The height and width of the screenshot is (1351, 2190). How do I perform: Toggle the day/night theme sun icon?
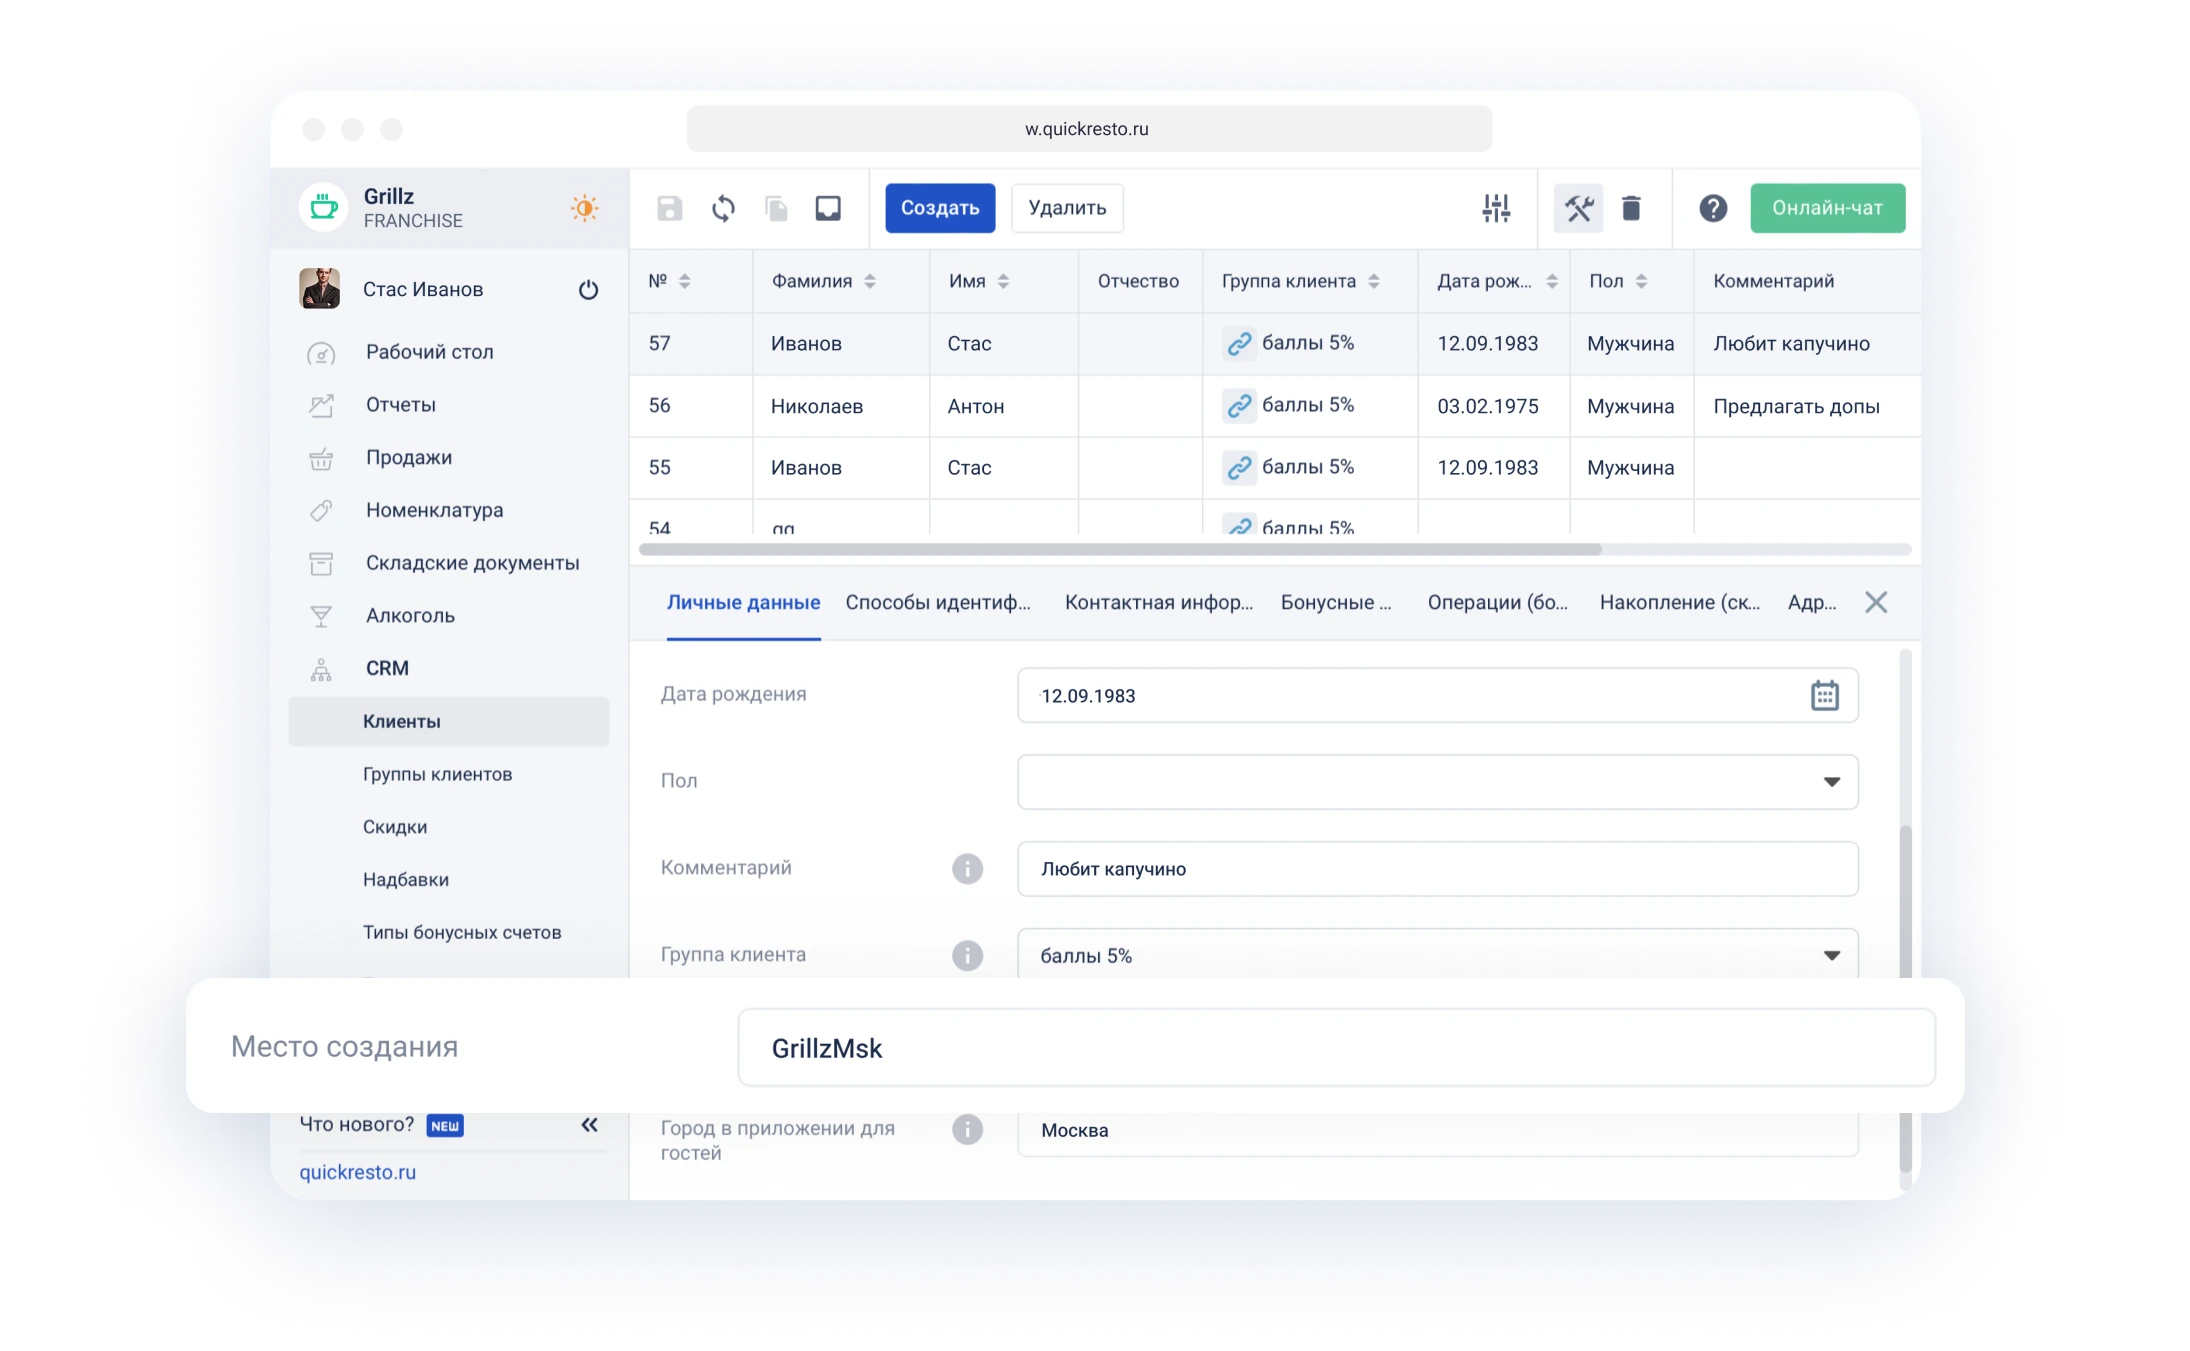coord(584,208)
